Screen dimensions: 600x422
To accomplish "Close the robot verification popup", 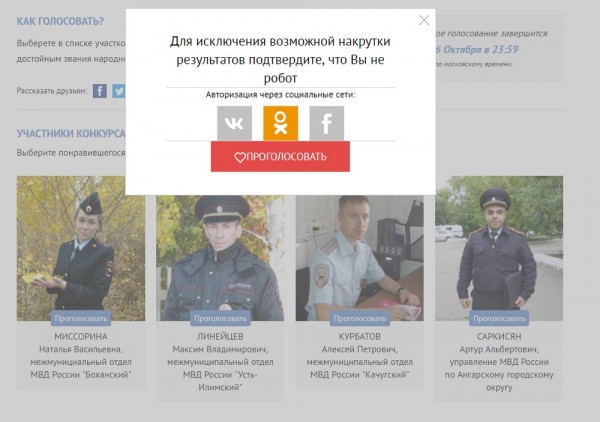I will click(x=424, y=20).
